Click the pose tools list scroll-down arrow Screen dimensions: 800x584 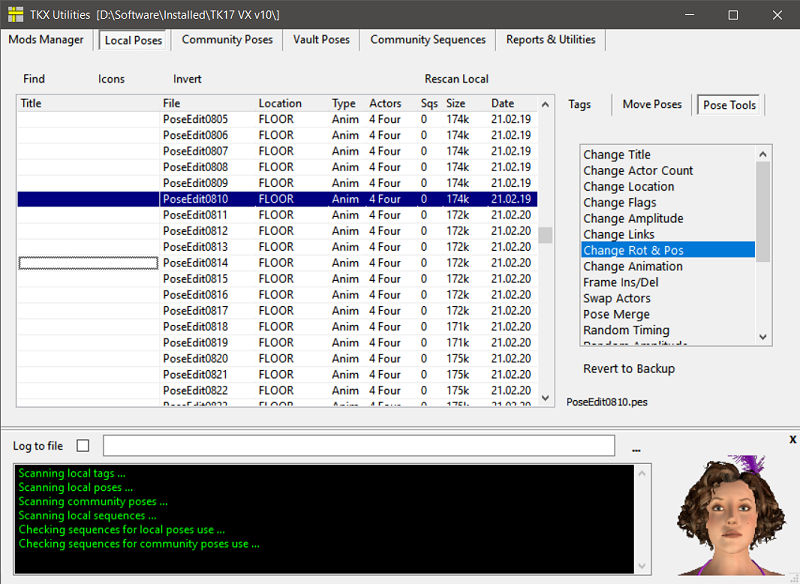[x=763, y=337]
